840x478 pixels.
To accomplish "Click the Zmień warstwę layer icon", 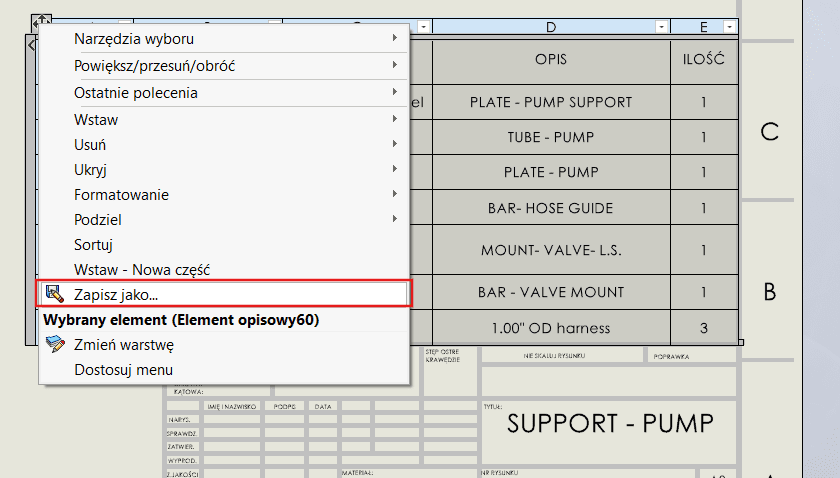I will 55,345.
